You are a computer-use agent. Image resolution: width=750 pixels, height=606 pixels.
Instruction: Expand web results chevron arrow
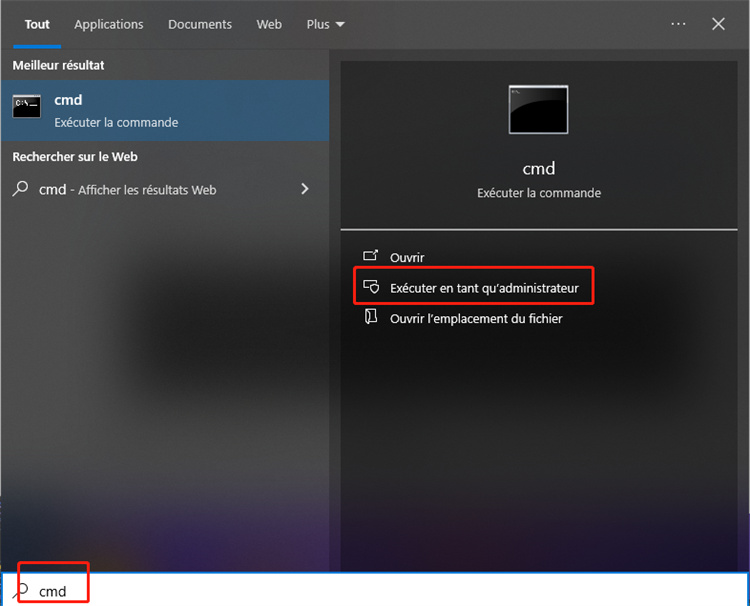pyautogui.click(x=305, y=189)
